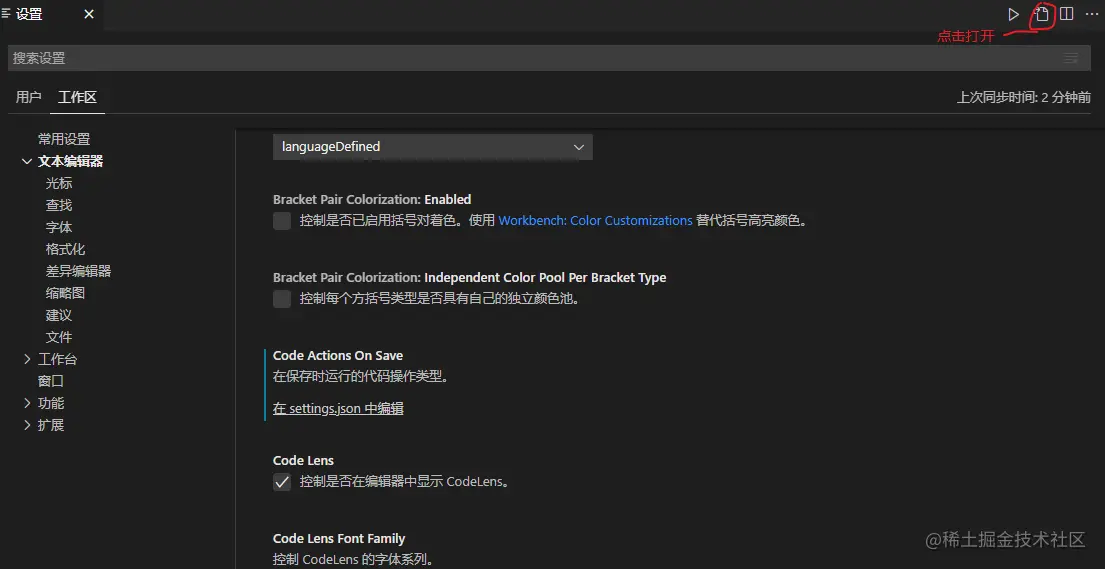1105x569 pixels.
Task: Click the Code Actions On Save heading
Action: tap(338, 355)
